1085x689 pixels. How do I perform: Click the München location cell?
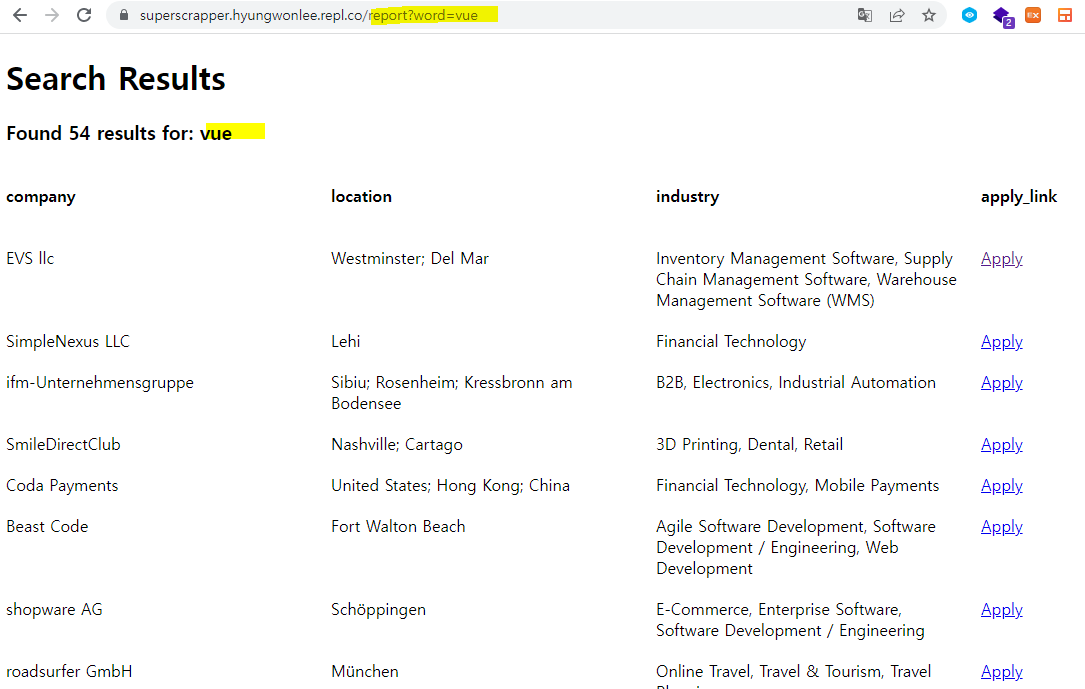365,672
